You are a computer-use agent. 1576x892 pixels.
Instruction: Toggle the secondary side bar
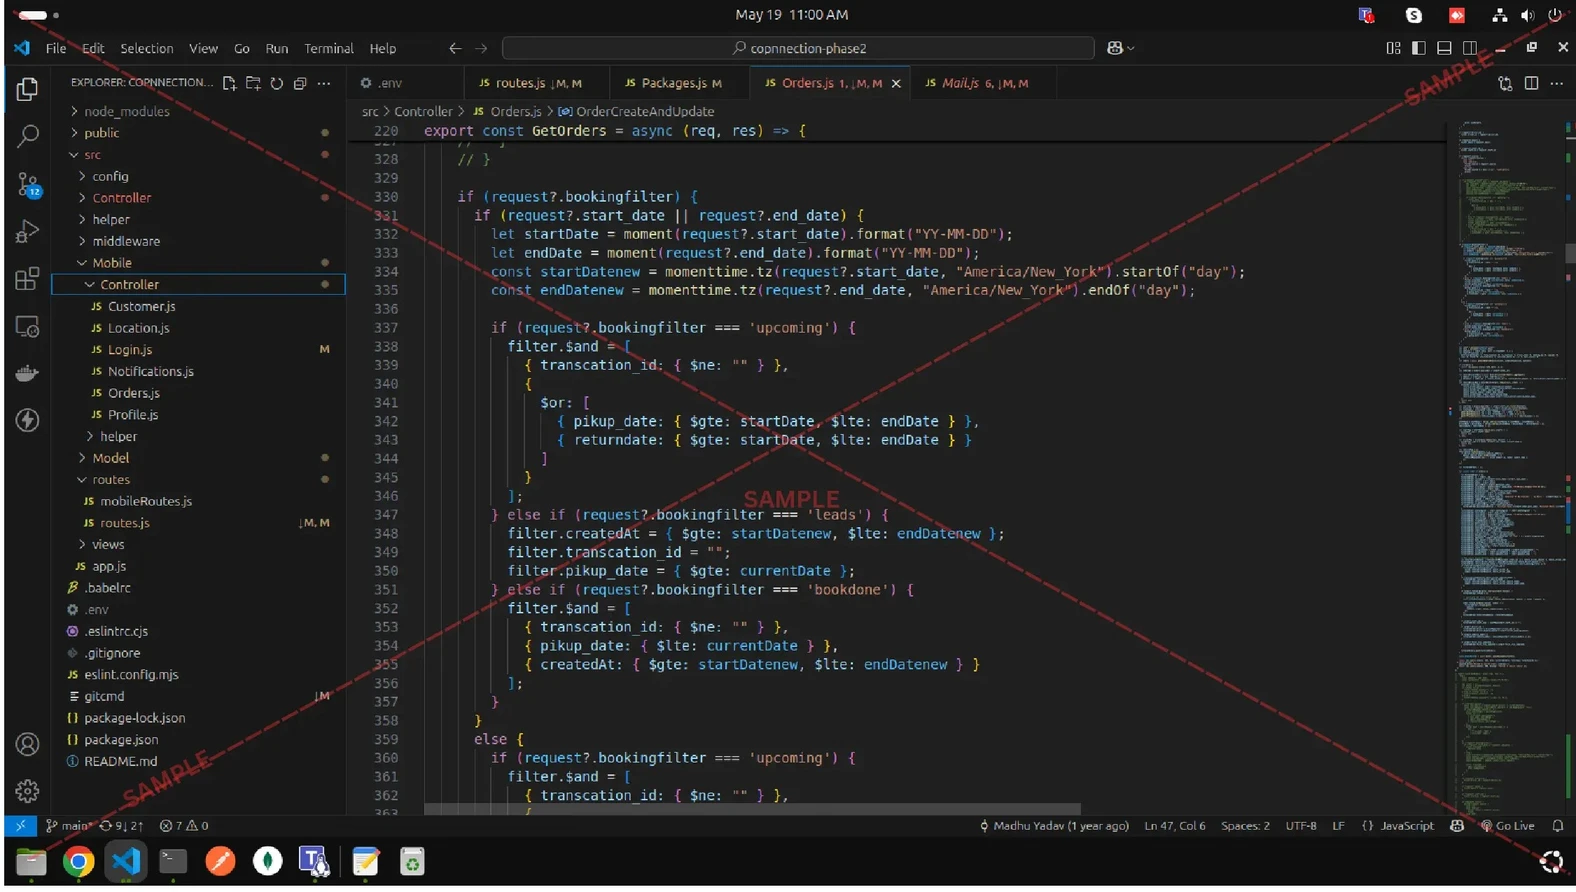(1470, 48)
